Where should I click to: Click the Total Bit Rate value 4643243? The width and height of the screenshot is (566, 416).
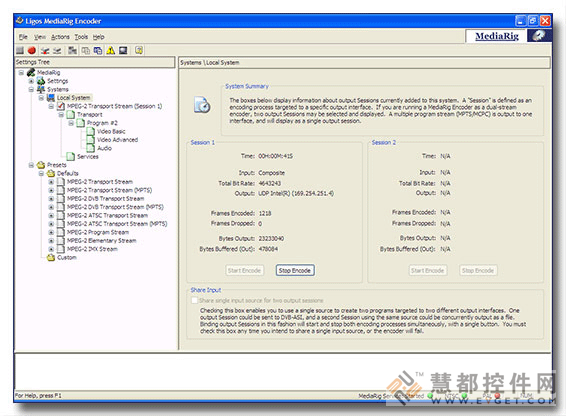(x=270, y=183)
